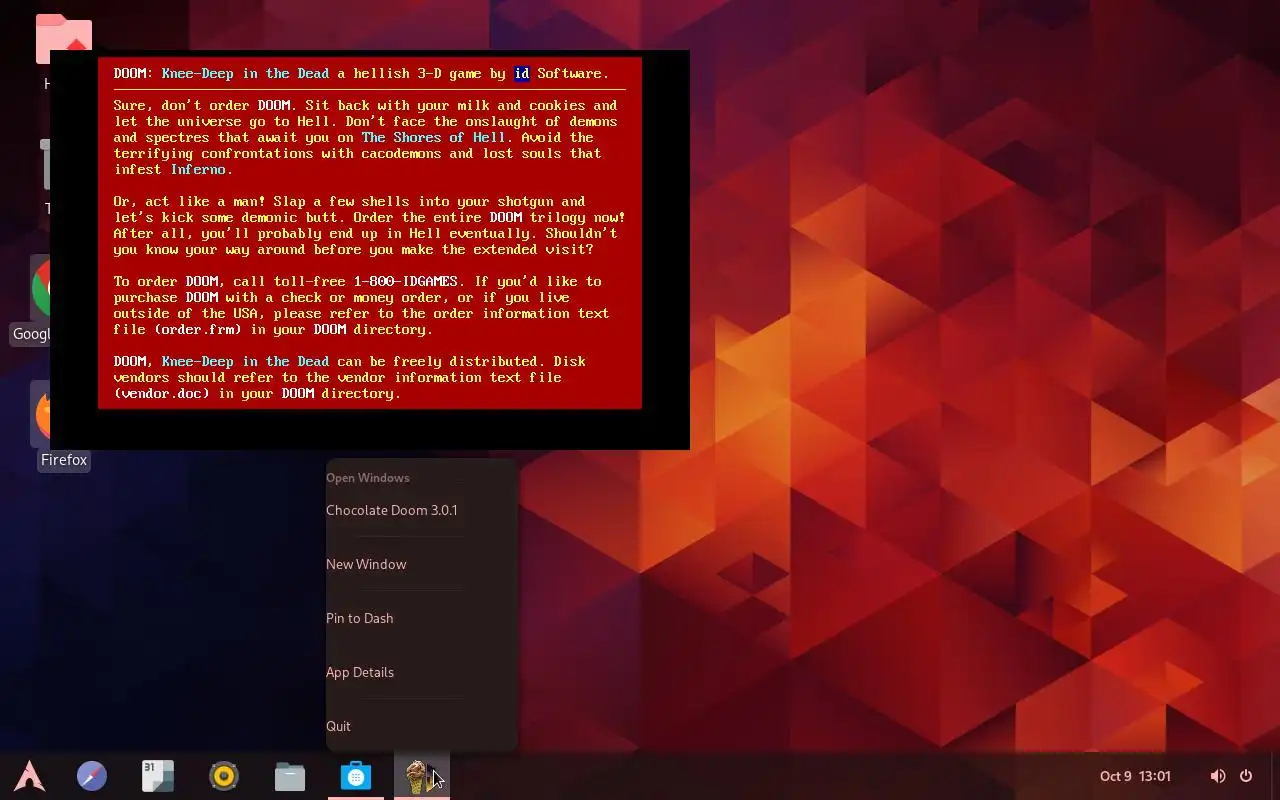Open the calendar app in the dock
The height and width of the screenshot is (800, 1280).
point(158,776)
